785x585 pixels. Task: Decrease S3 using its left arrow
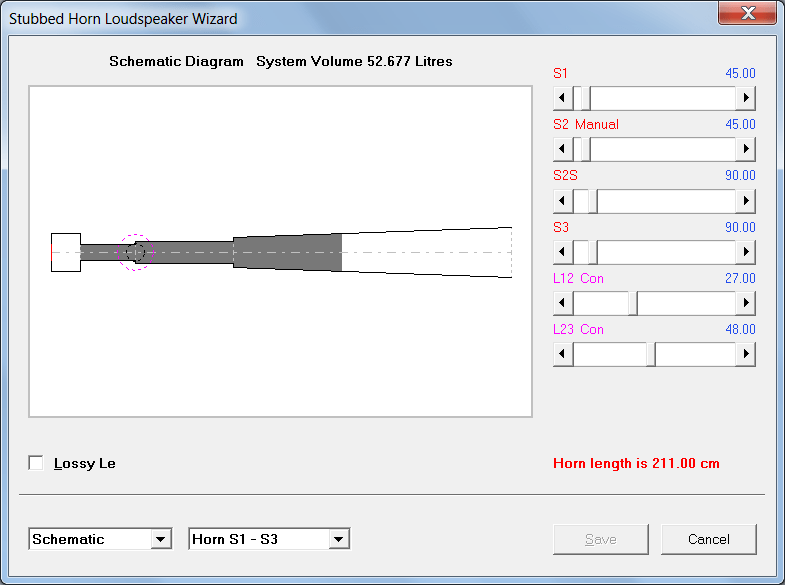563,252
